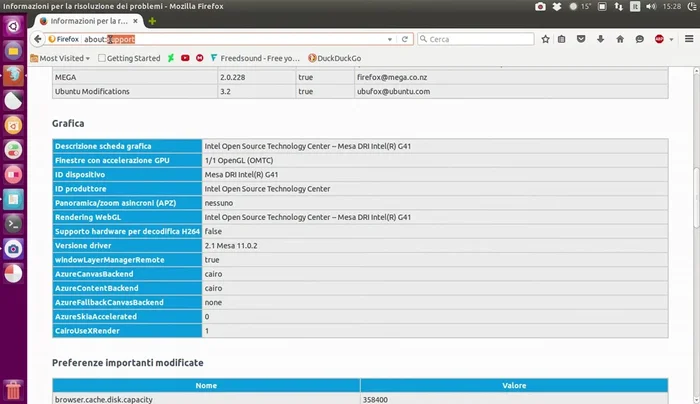700x404 pixels.
Task: Click the screenshot camera tray indicator
Action: [540, 6]
